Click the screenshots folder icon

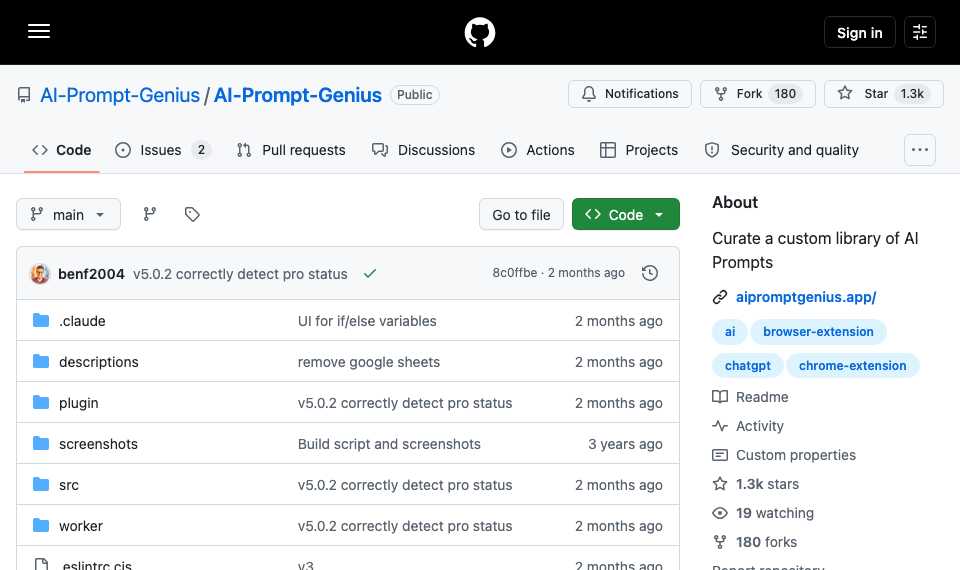point(41,443)
